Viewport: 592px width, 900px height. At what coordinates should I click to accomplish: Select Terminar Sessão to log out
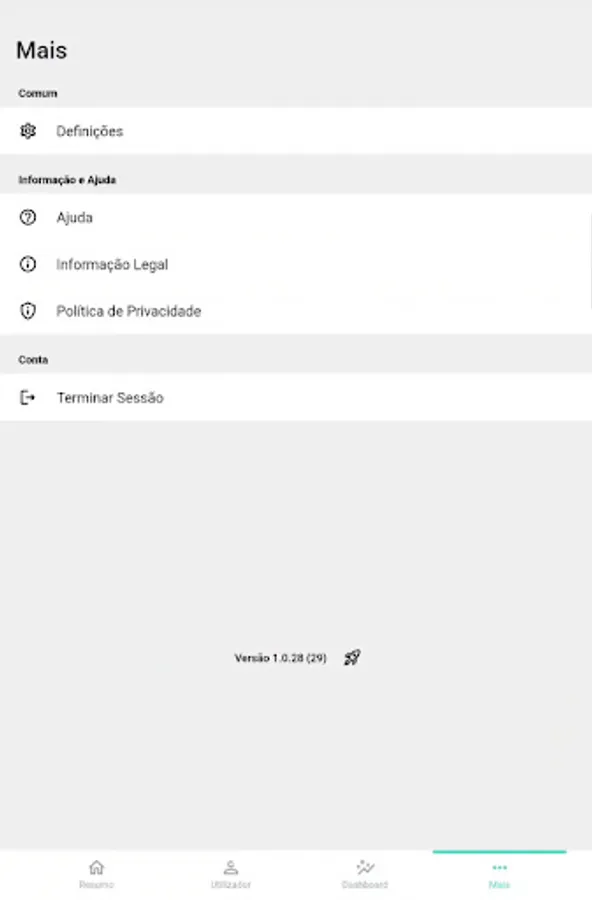(296, 397)
